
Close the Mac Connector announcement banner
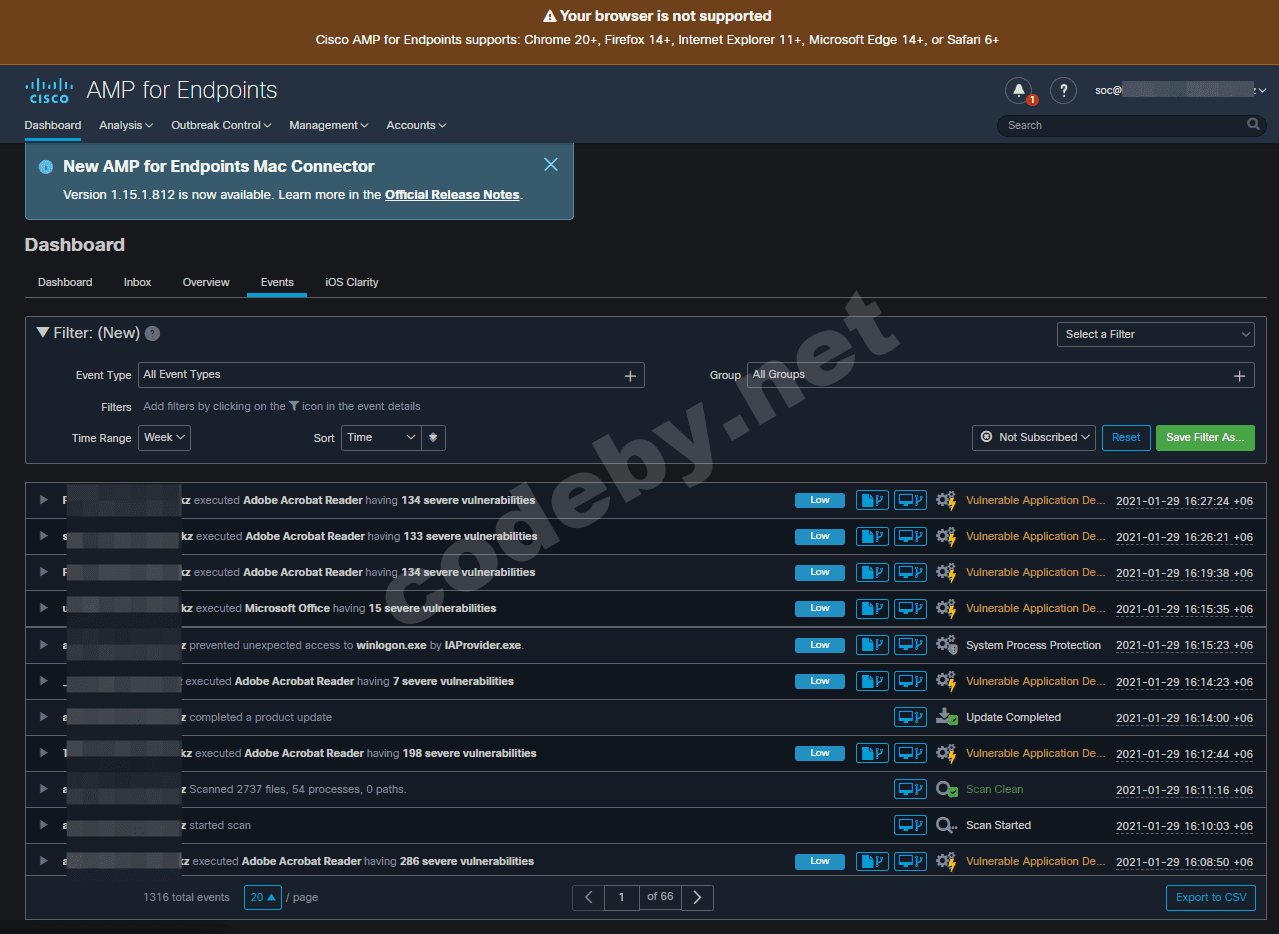pyautogui.click(x=551, y=164)
